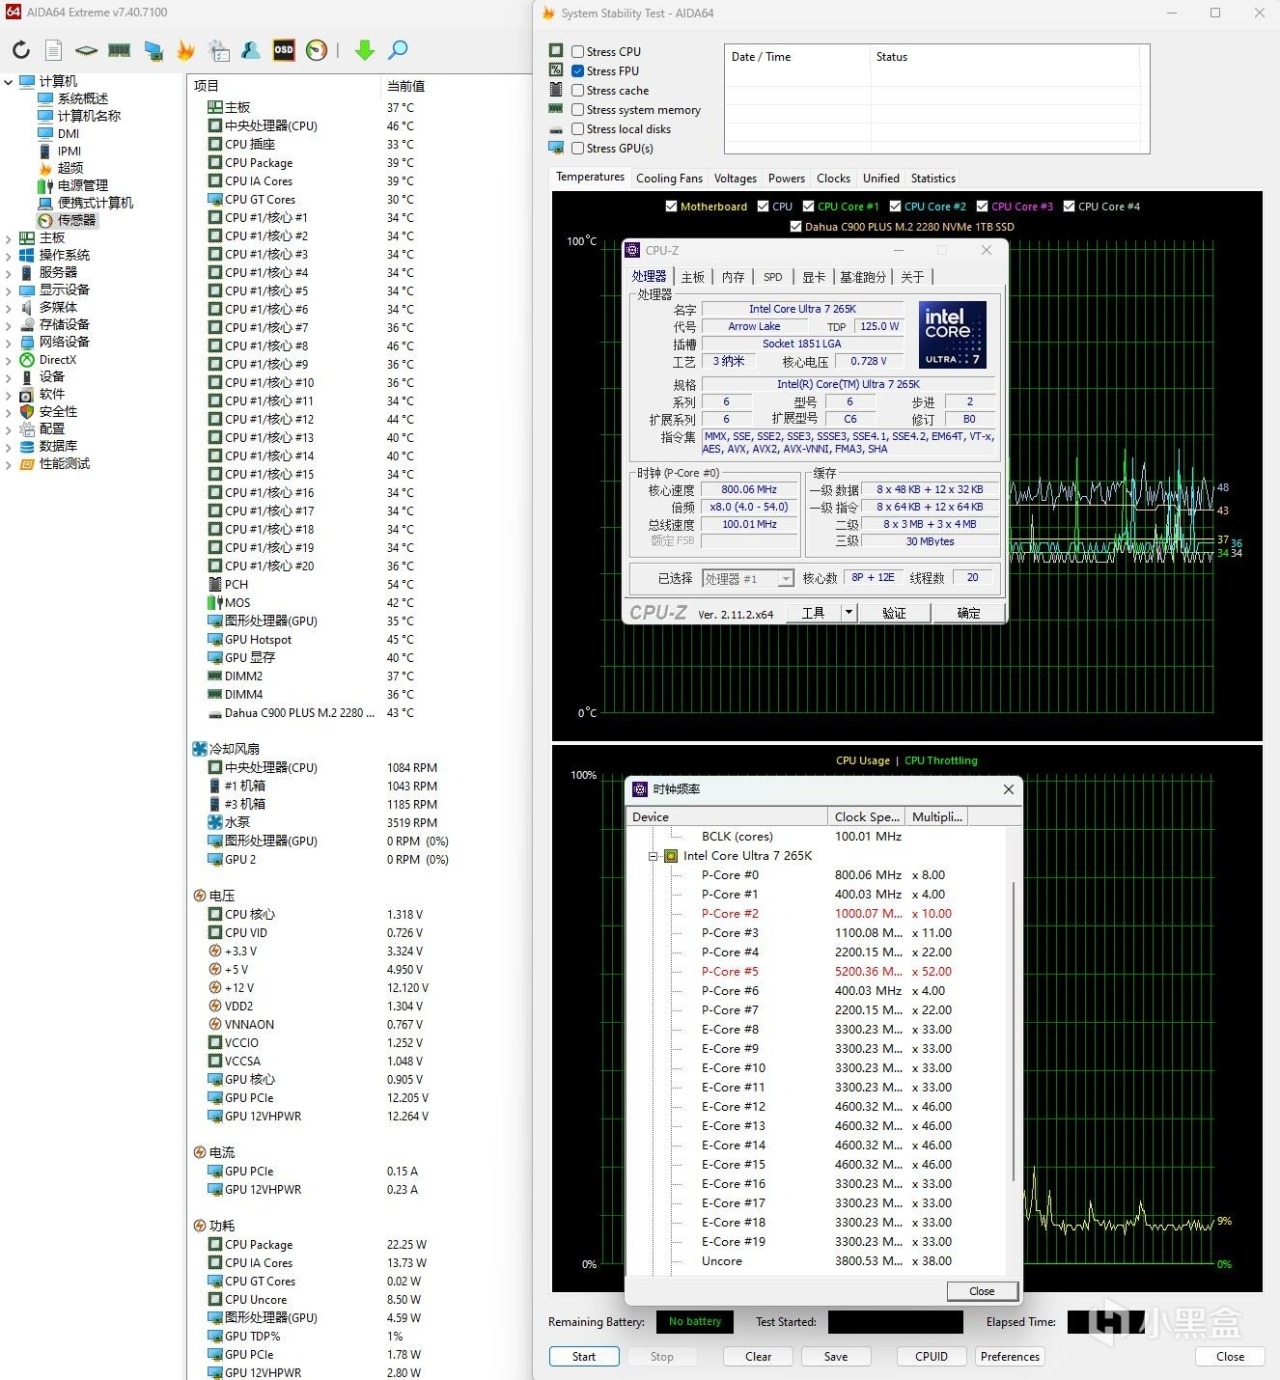This screenshot has height=1380, width=1280.
Task: Open the OSD panel toolbar icon
Action: tap(284, 50)
